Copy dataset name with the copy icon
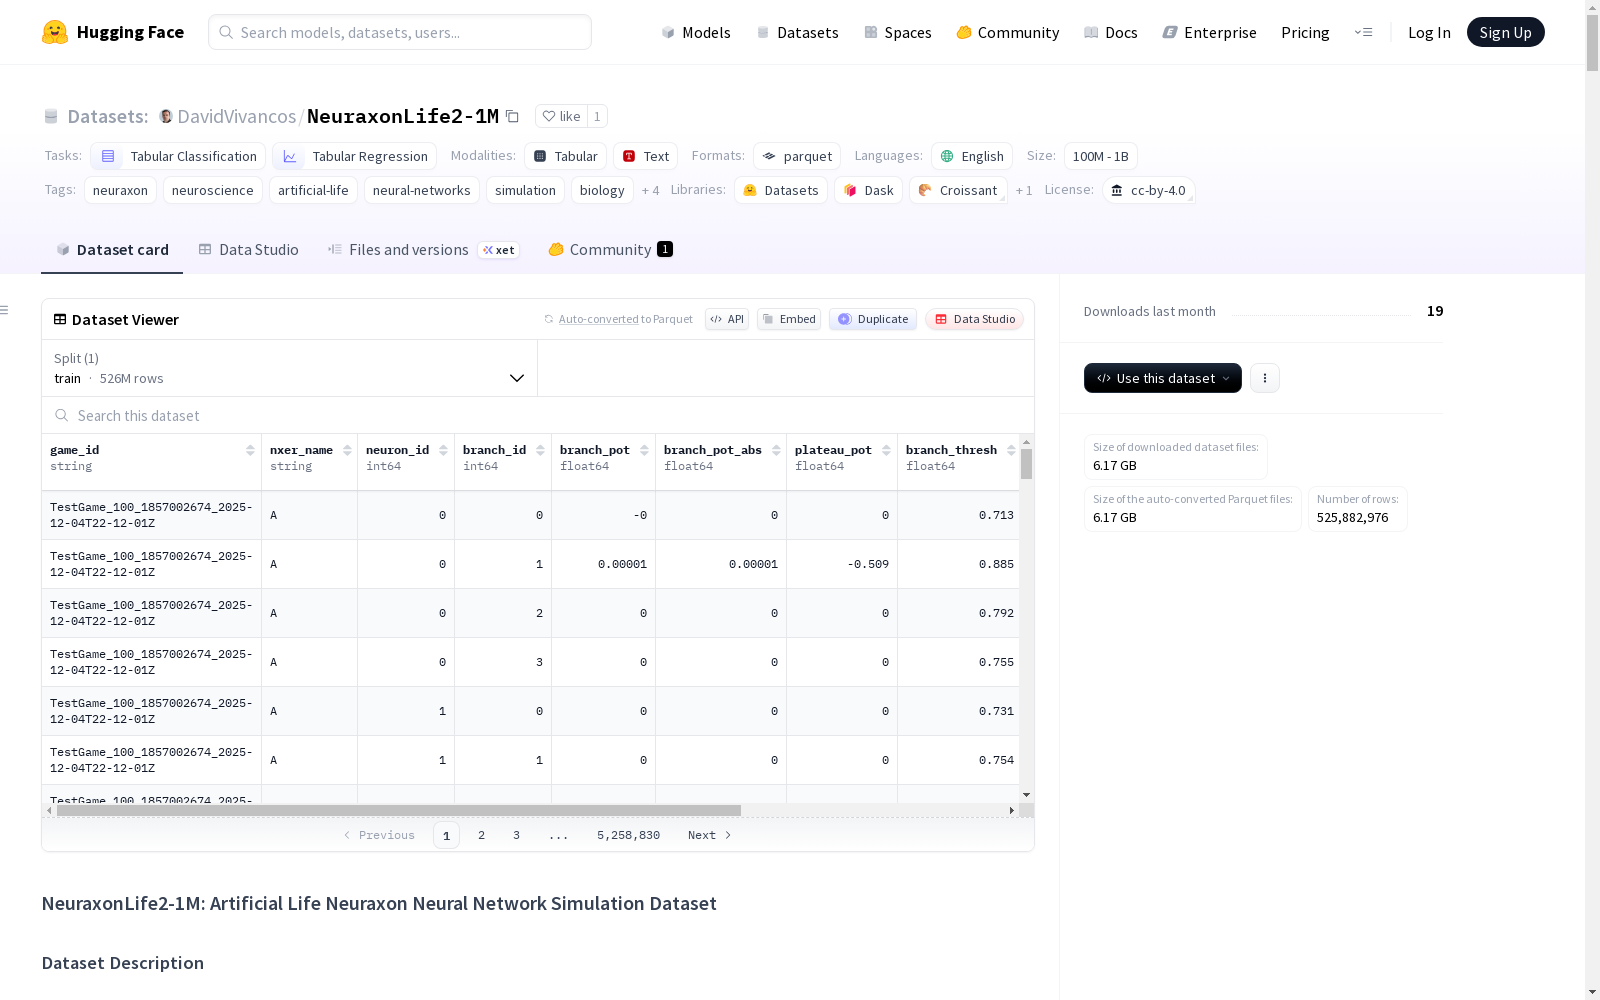 [x=512, y=116]
